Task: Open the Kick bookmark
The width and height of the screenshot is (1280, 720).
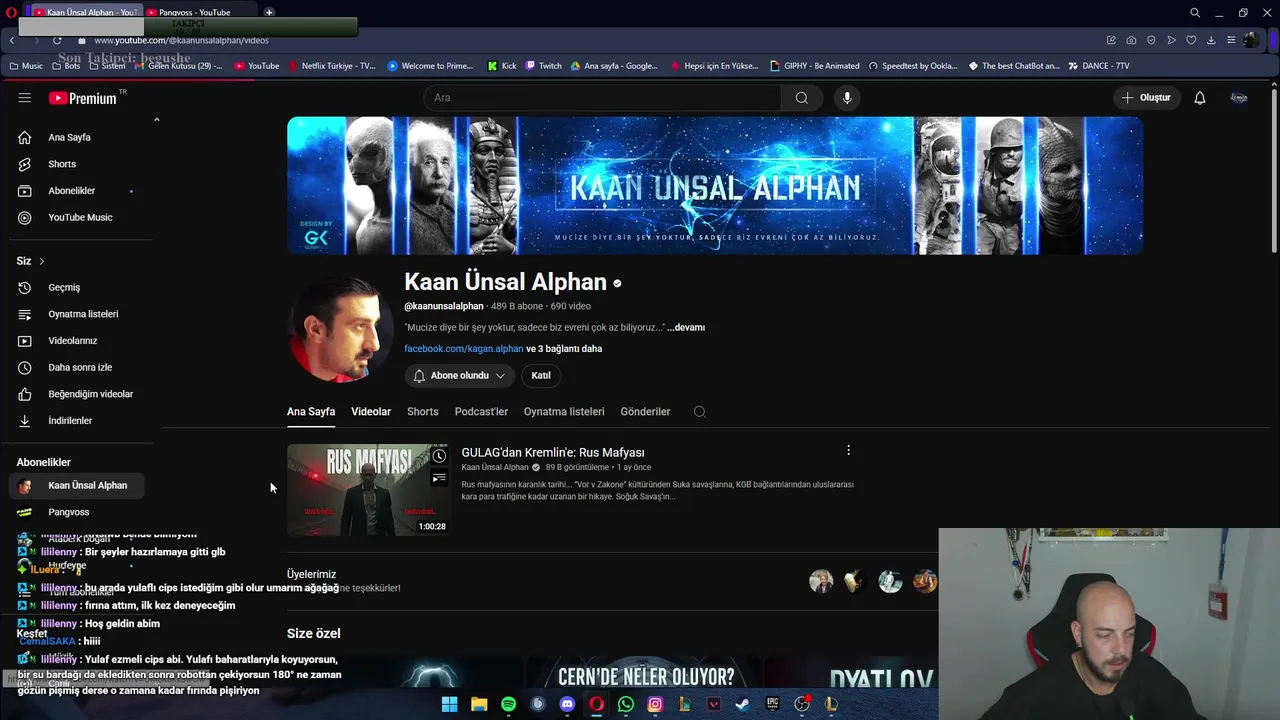Action: click(x=502, y=66)
